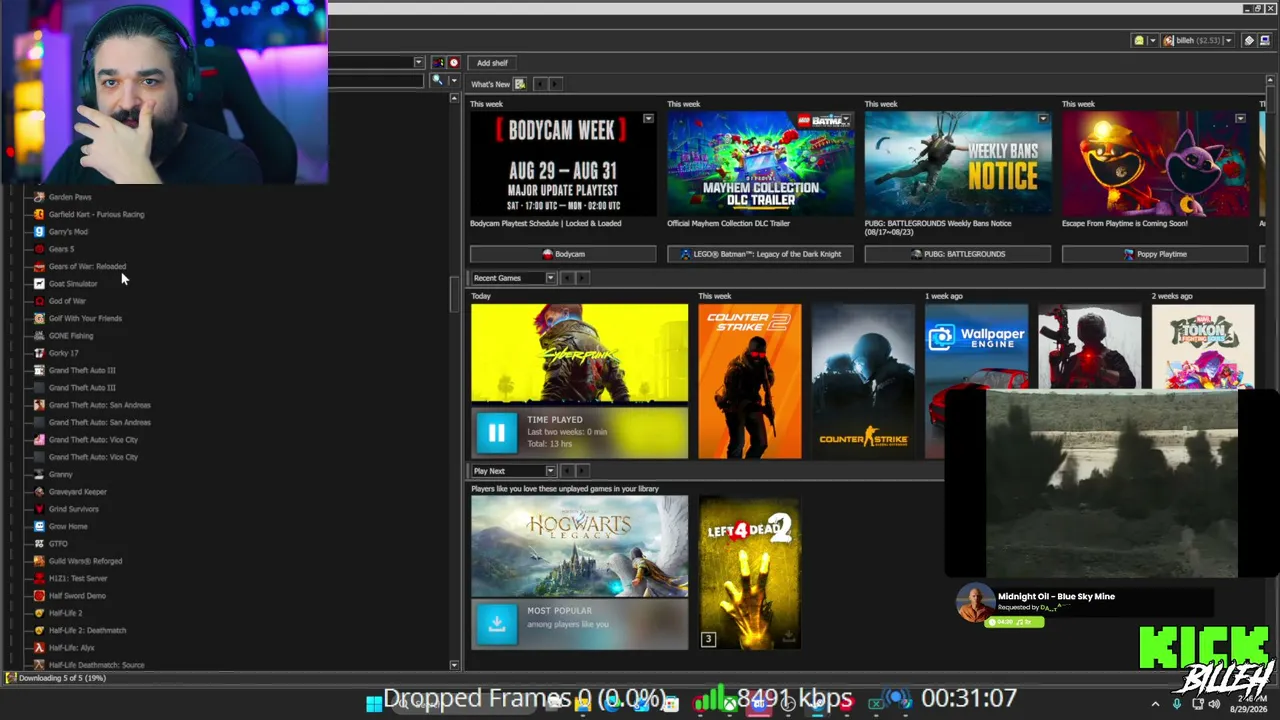Open the Play Next shelf dropdown
Screen dimensions: 1280x720
[x=550, y=471]
